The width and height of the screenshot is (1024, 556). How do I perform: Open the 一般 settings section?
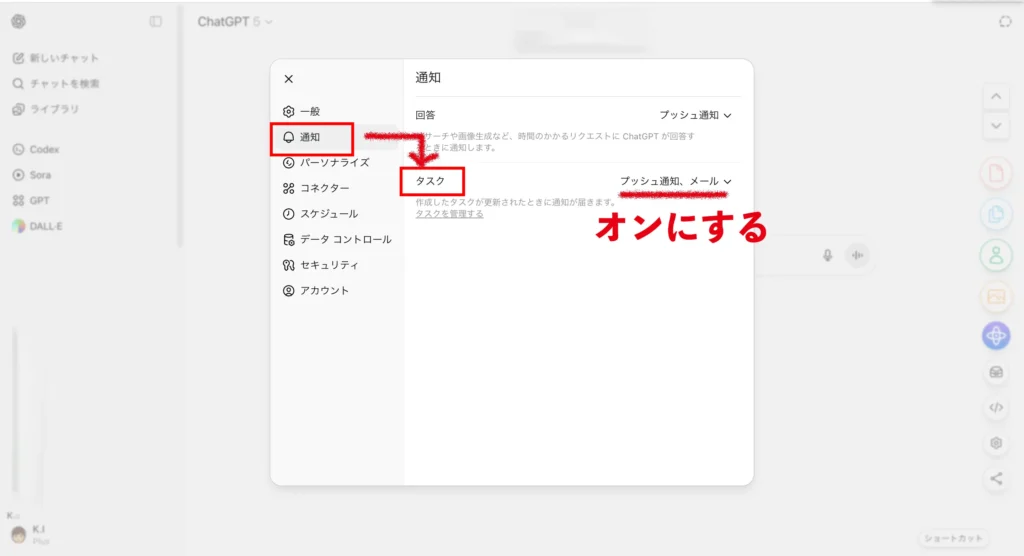coord(337,112)
